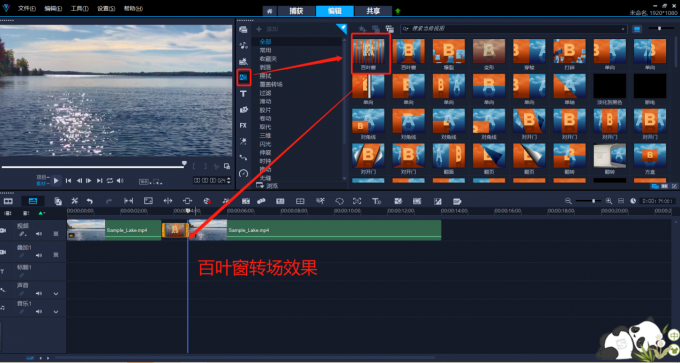680x363 pixels.
Task: Open the timeline toolbar customize tools icon
Action: click(x=75, y=201)
